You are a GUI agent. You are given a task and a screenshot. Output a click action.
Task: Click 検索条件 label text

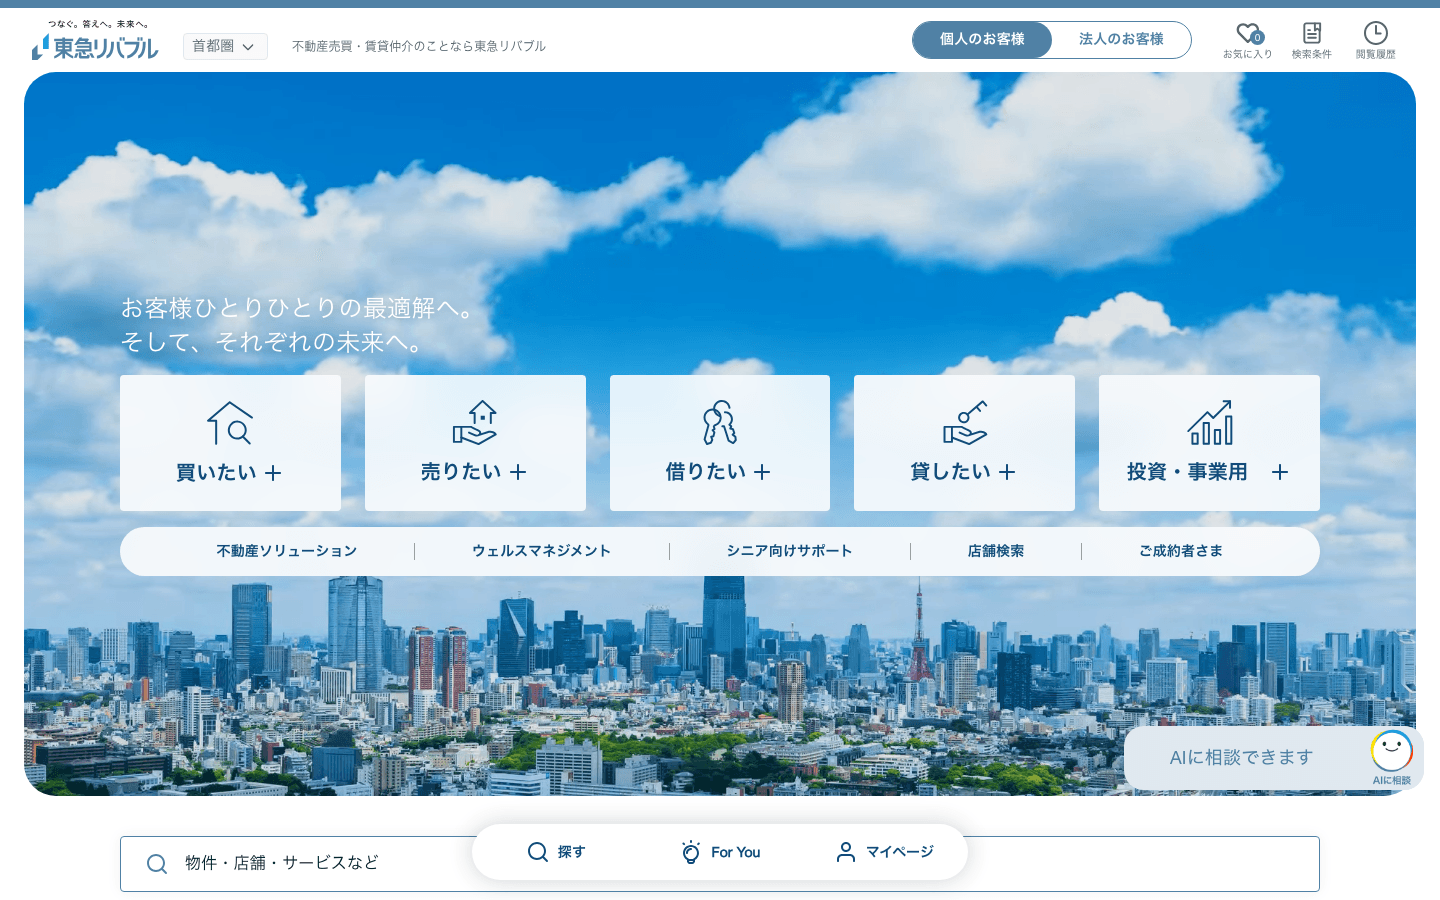pos(1312,55)
